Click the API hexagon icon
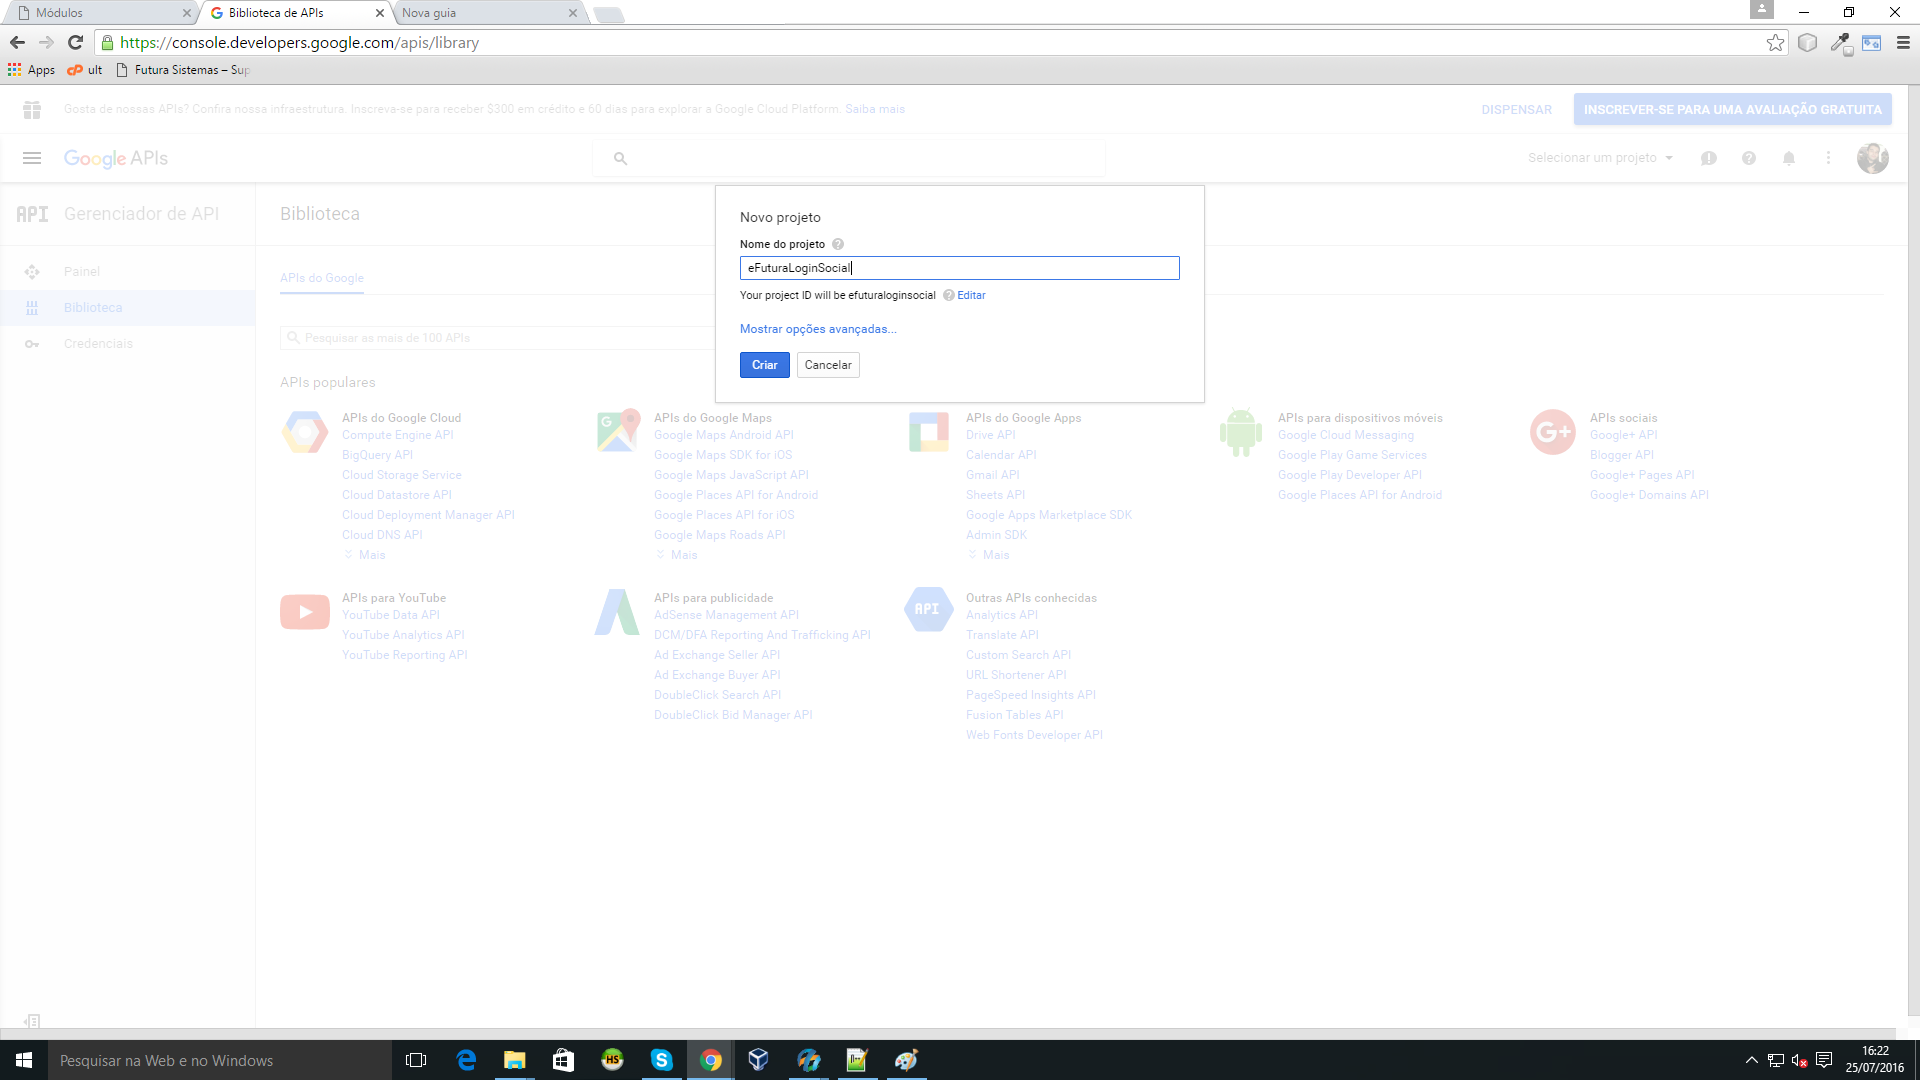Screen dimensions: 1920x1080 (x=928, y=609)
